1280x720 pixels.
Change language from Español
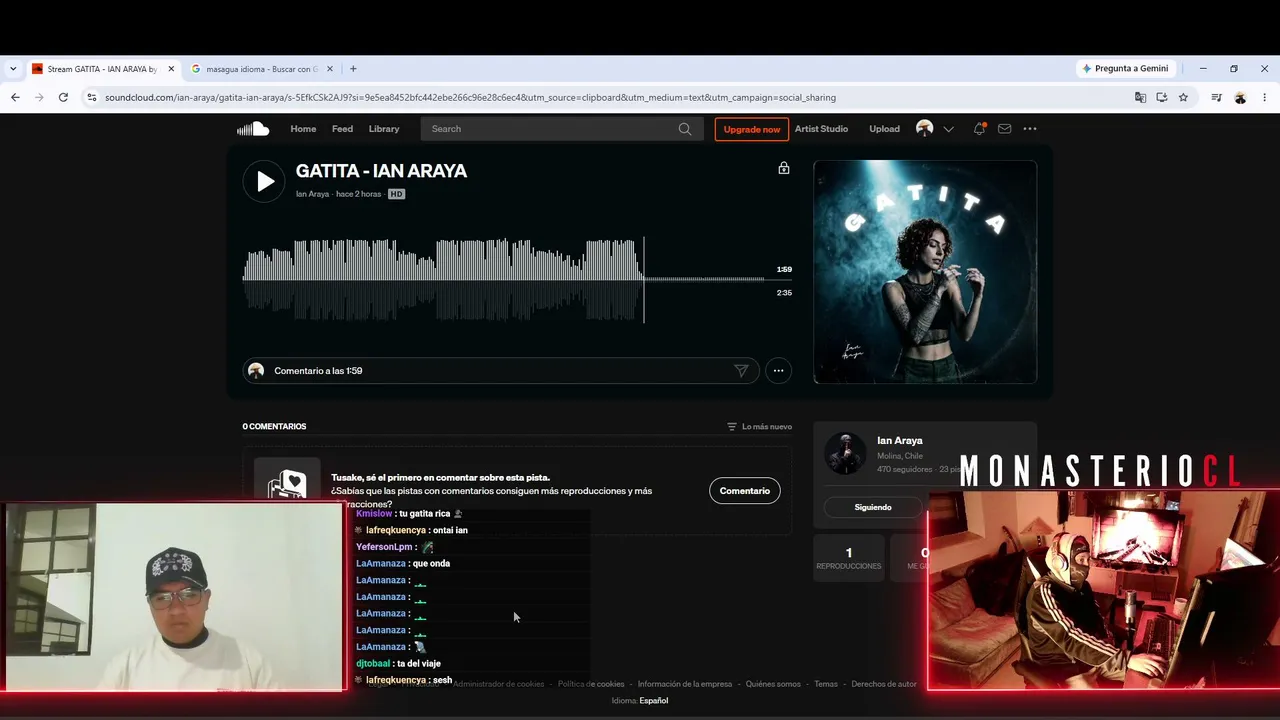click(654, 701)
